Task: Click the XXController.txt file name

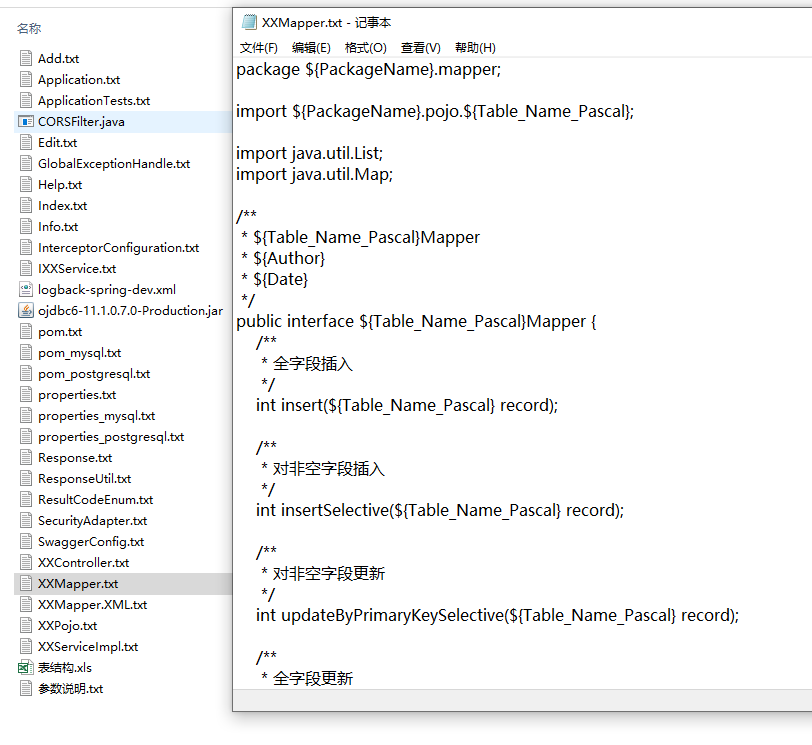Action: (x=83, y=562)
